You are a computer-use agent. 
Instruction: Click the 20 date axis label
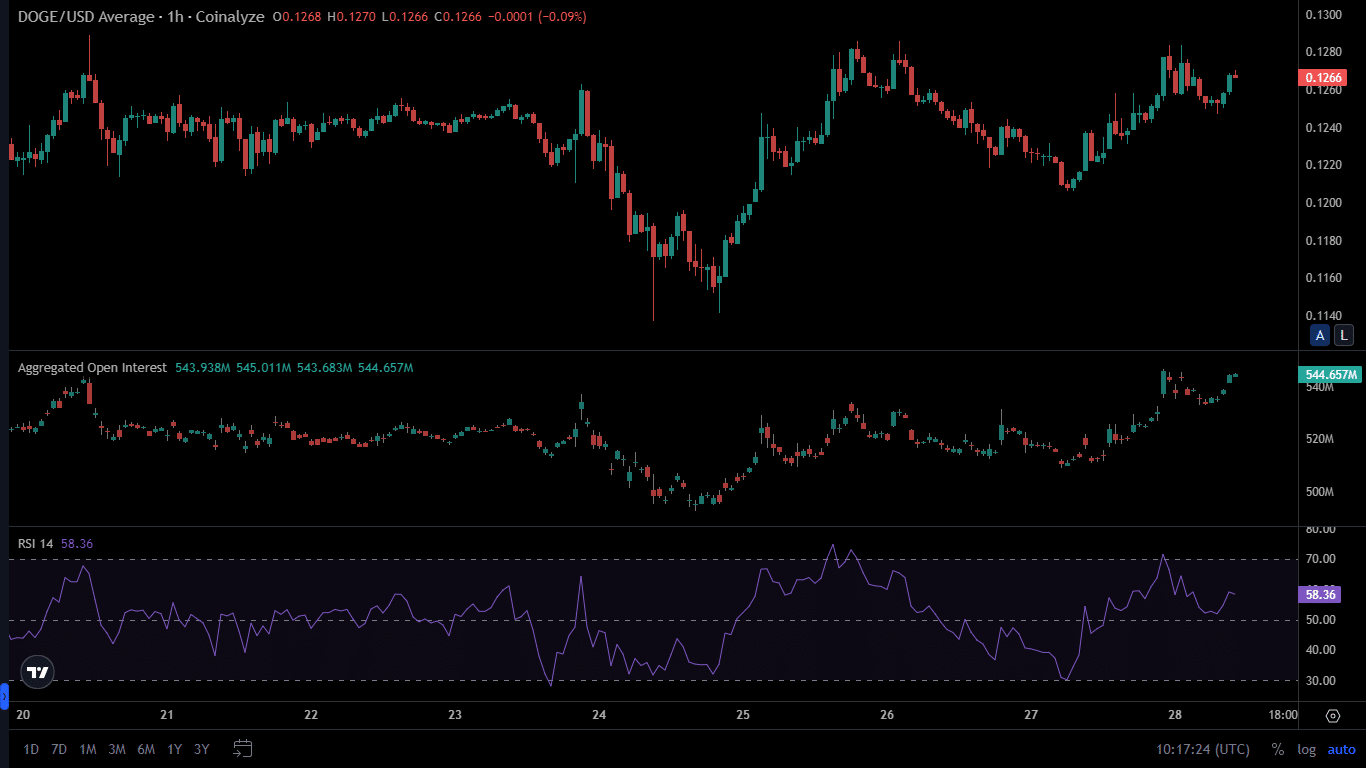pos(24,716)
